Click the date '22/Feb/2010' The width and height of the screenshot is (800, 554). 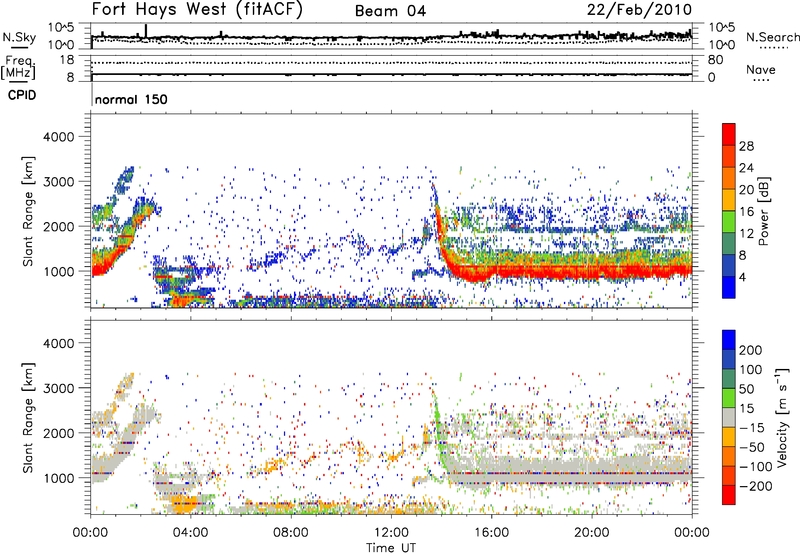point(639,9)
